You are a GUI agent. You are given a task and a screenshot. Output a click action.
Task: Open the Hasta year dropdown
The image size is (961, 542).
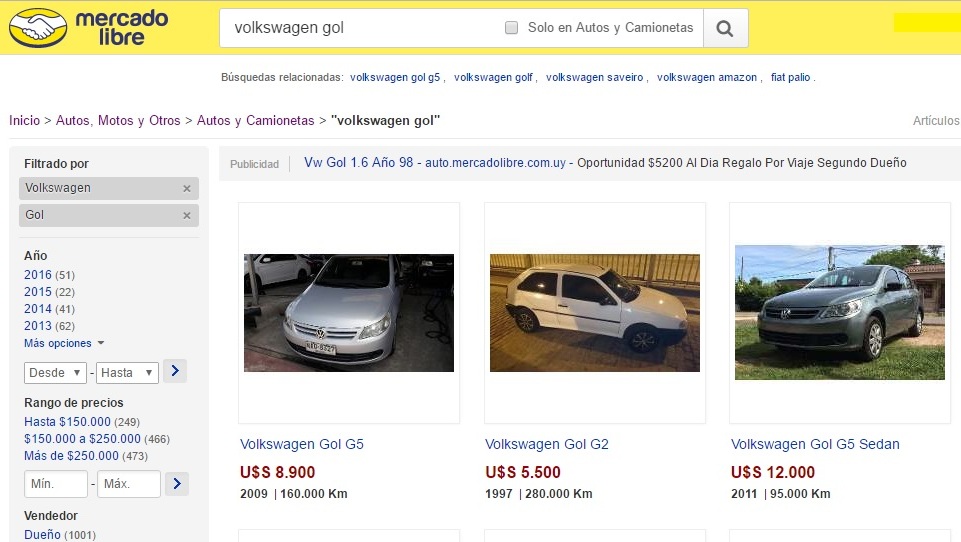tap(127, 373)
